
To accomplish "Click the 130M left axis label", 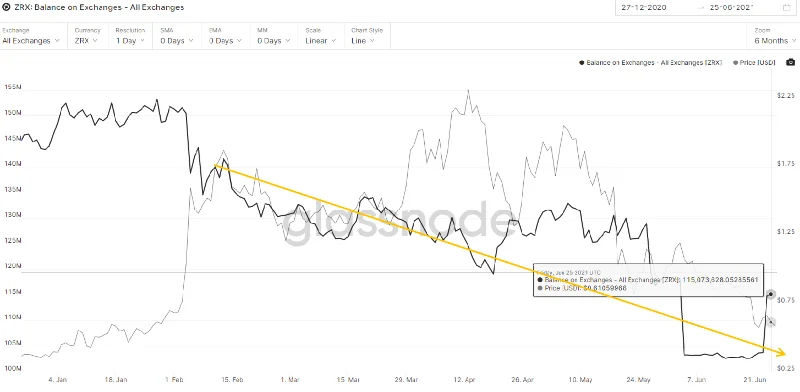I will [12, 215].
